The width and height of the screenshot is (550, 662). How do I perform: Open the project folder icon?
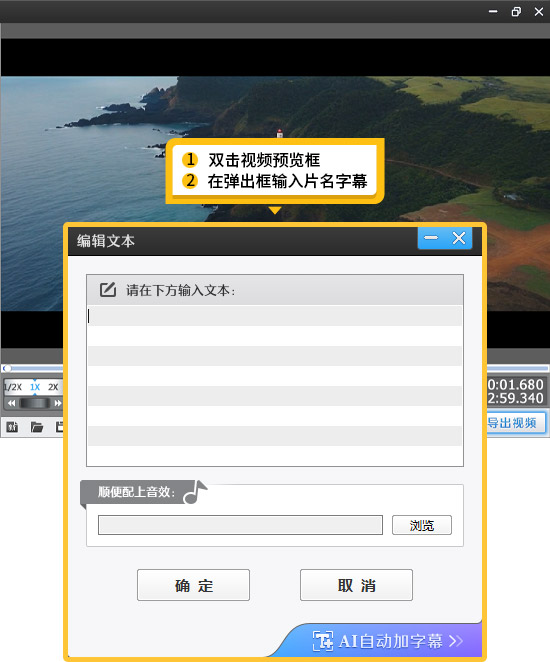pyautogui.click(x=37, y=427)
